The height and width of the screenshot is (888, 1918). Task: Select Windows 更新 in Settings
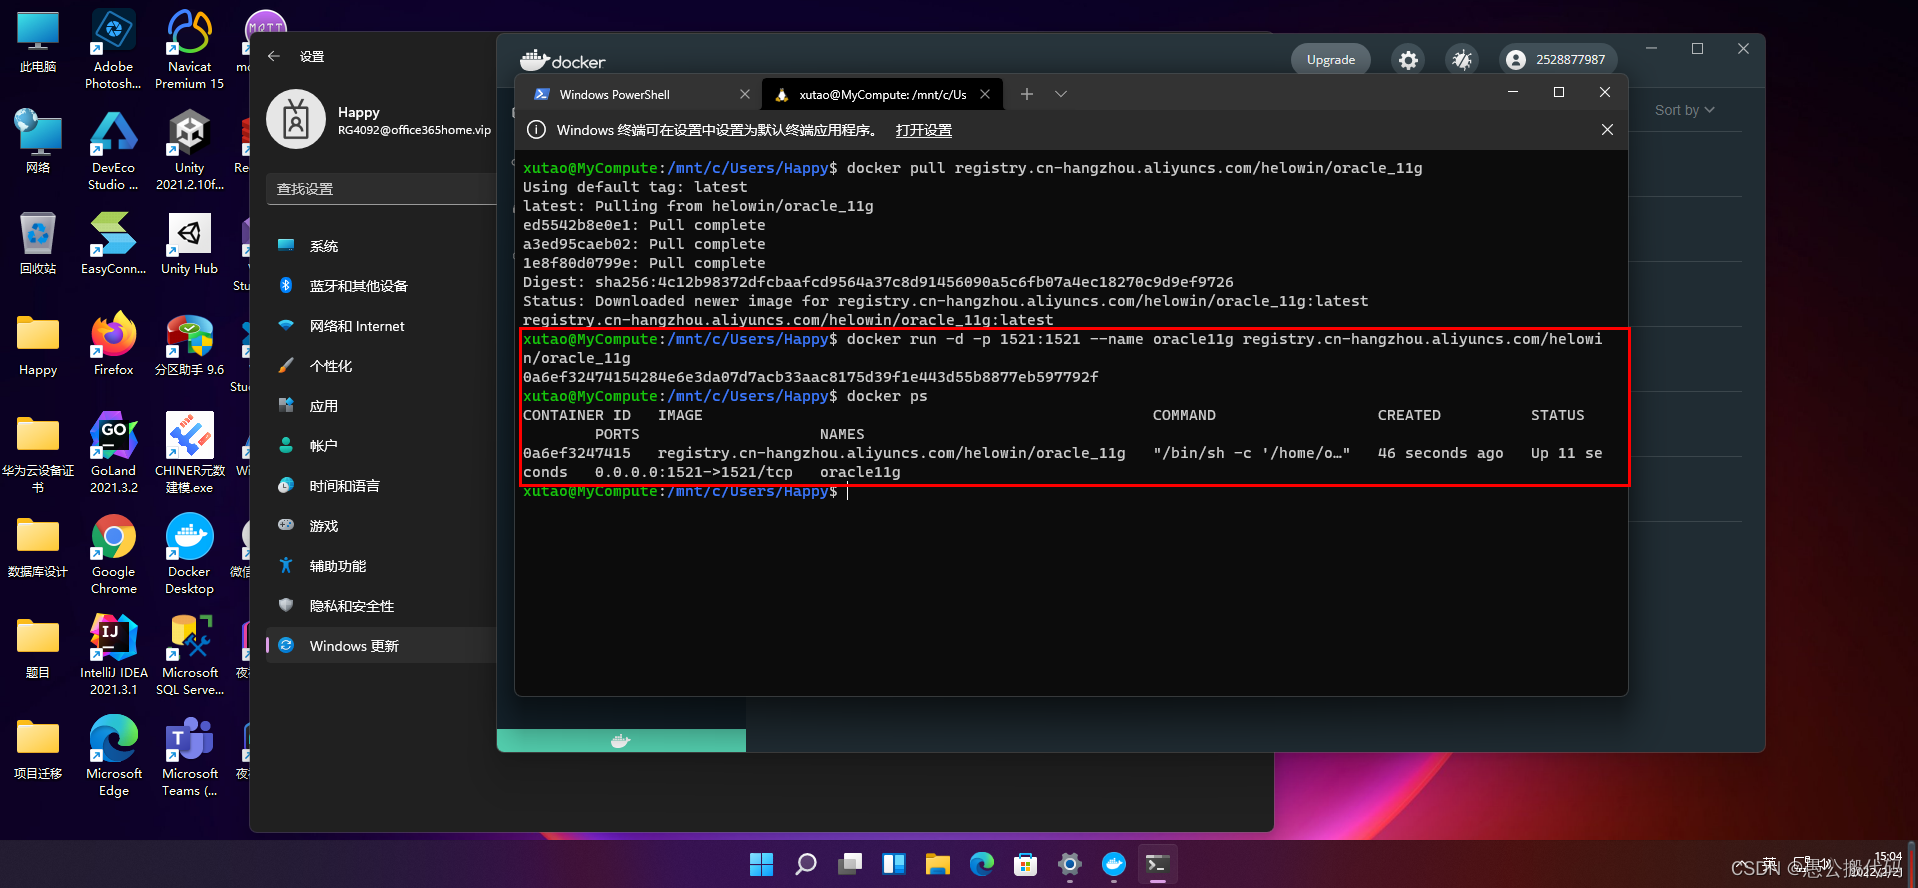tap(382, 646)
